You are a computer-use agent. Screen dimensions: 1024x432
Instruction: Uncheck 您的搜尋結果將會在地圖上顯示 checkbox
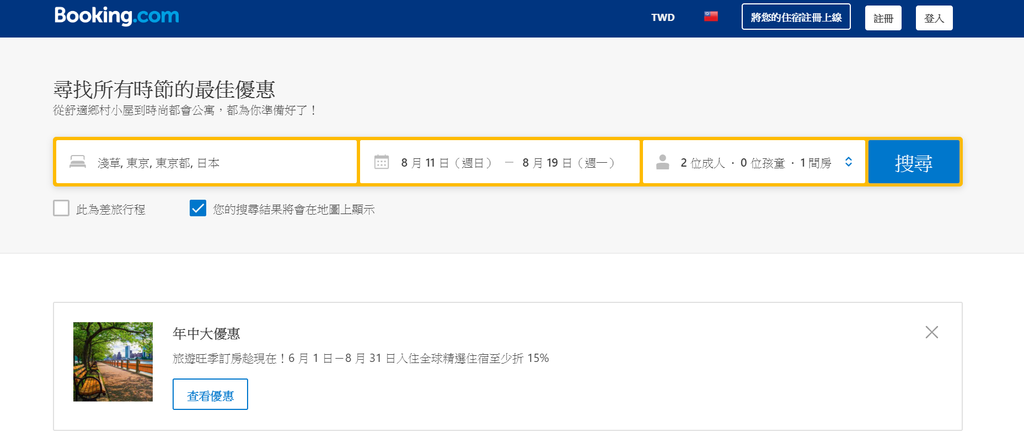[x=198, y=209]
